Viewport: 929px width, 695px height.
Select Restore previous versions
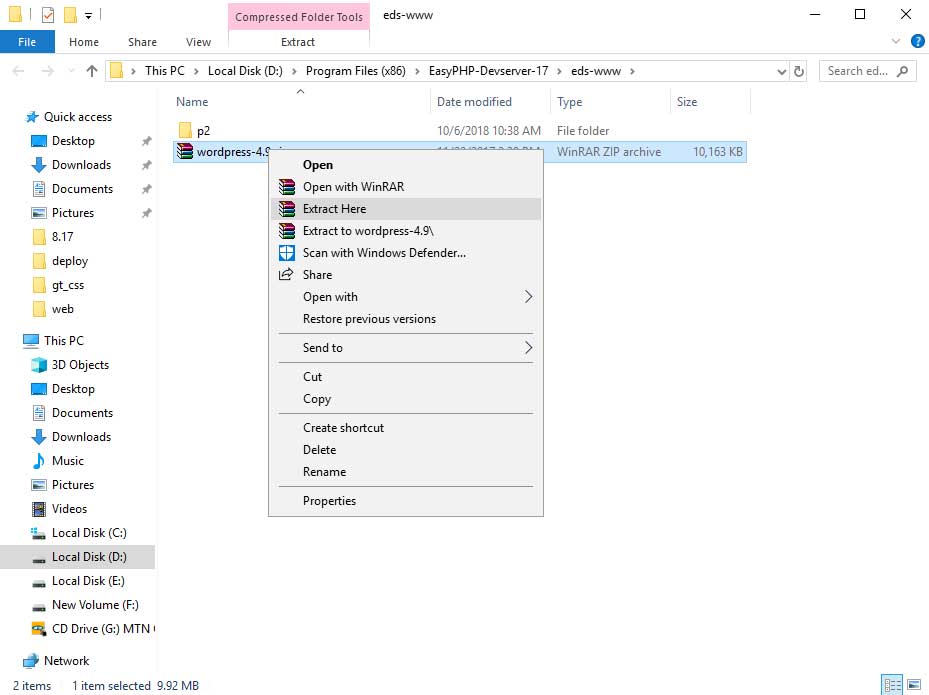406,319
